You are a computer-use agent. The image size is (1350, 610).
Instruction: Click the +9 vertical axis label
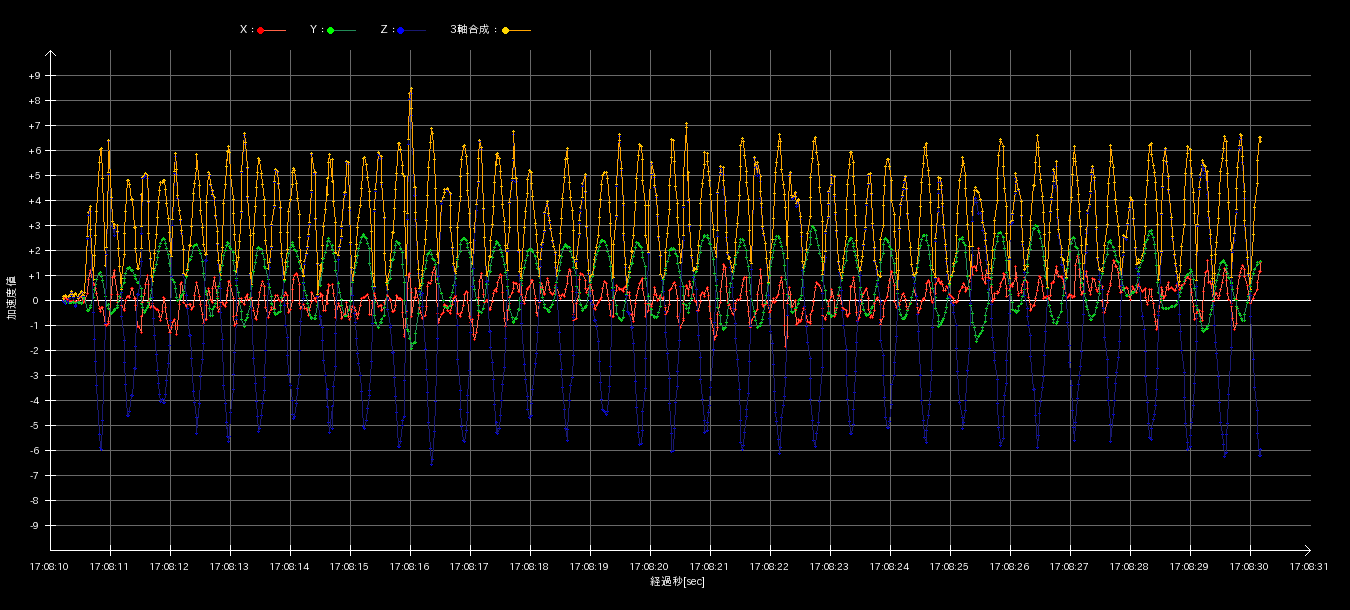[34, 76]
